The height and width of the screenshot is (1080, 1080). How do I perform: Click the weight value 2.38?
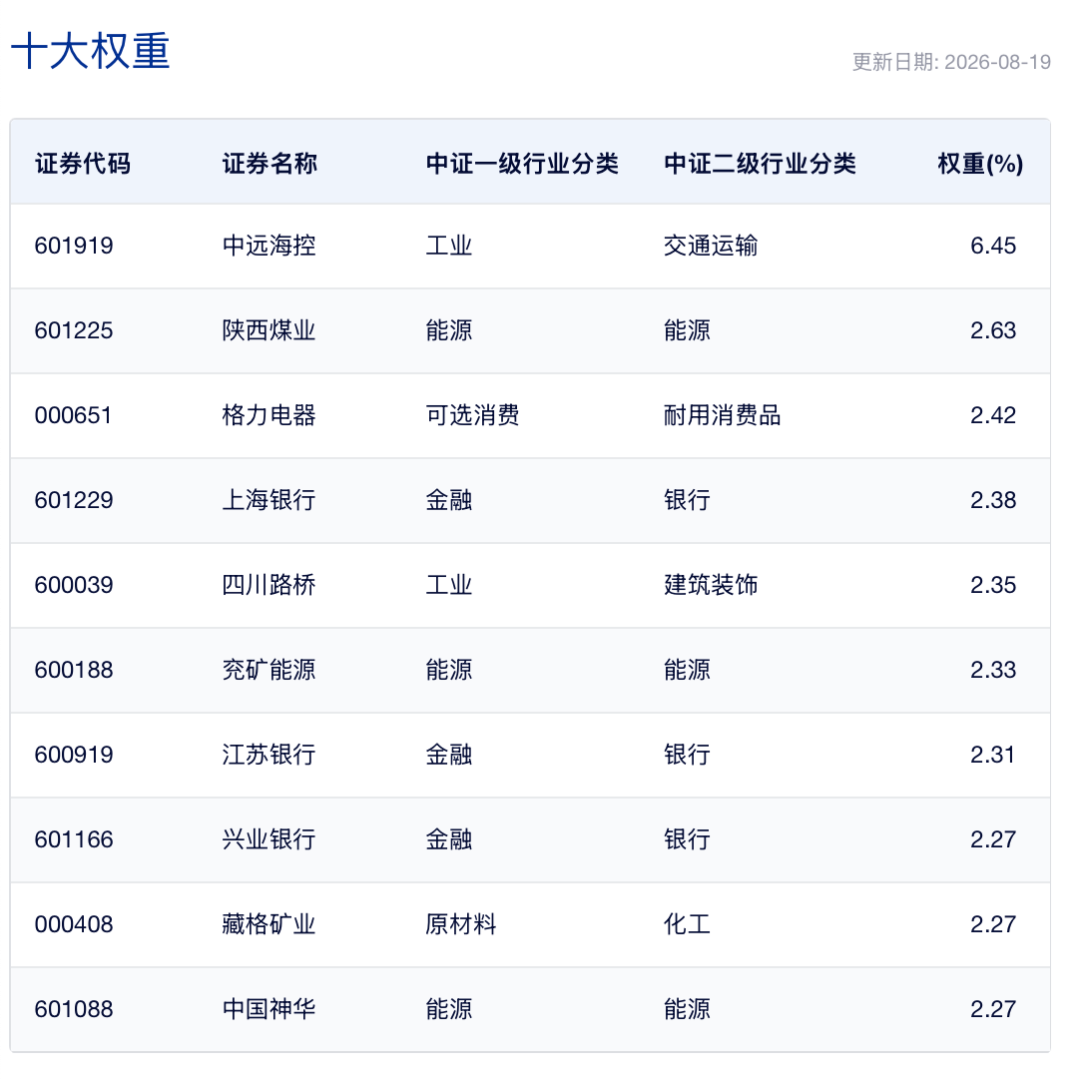pos(993,500)
